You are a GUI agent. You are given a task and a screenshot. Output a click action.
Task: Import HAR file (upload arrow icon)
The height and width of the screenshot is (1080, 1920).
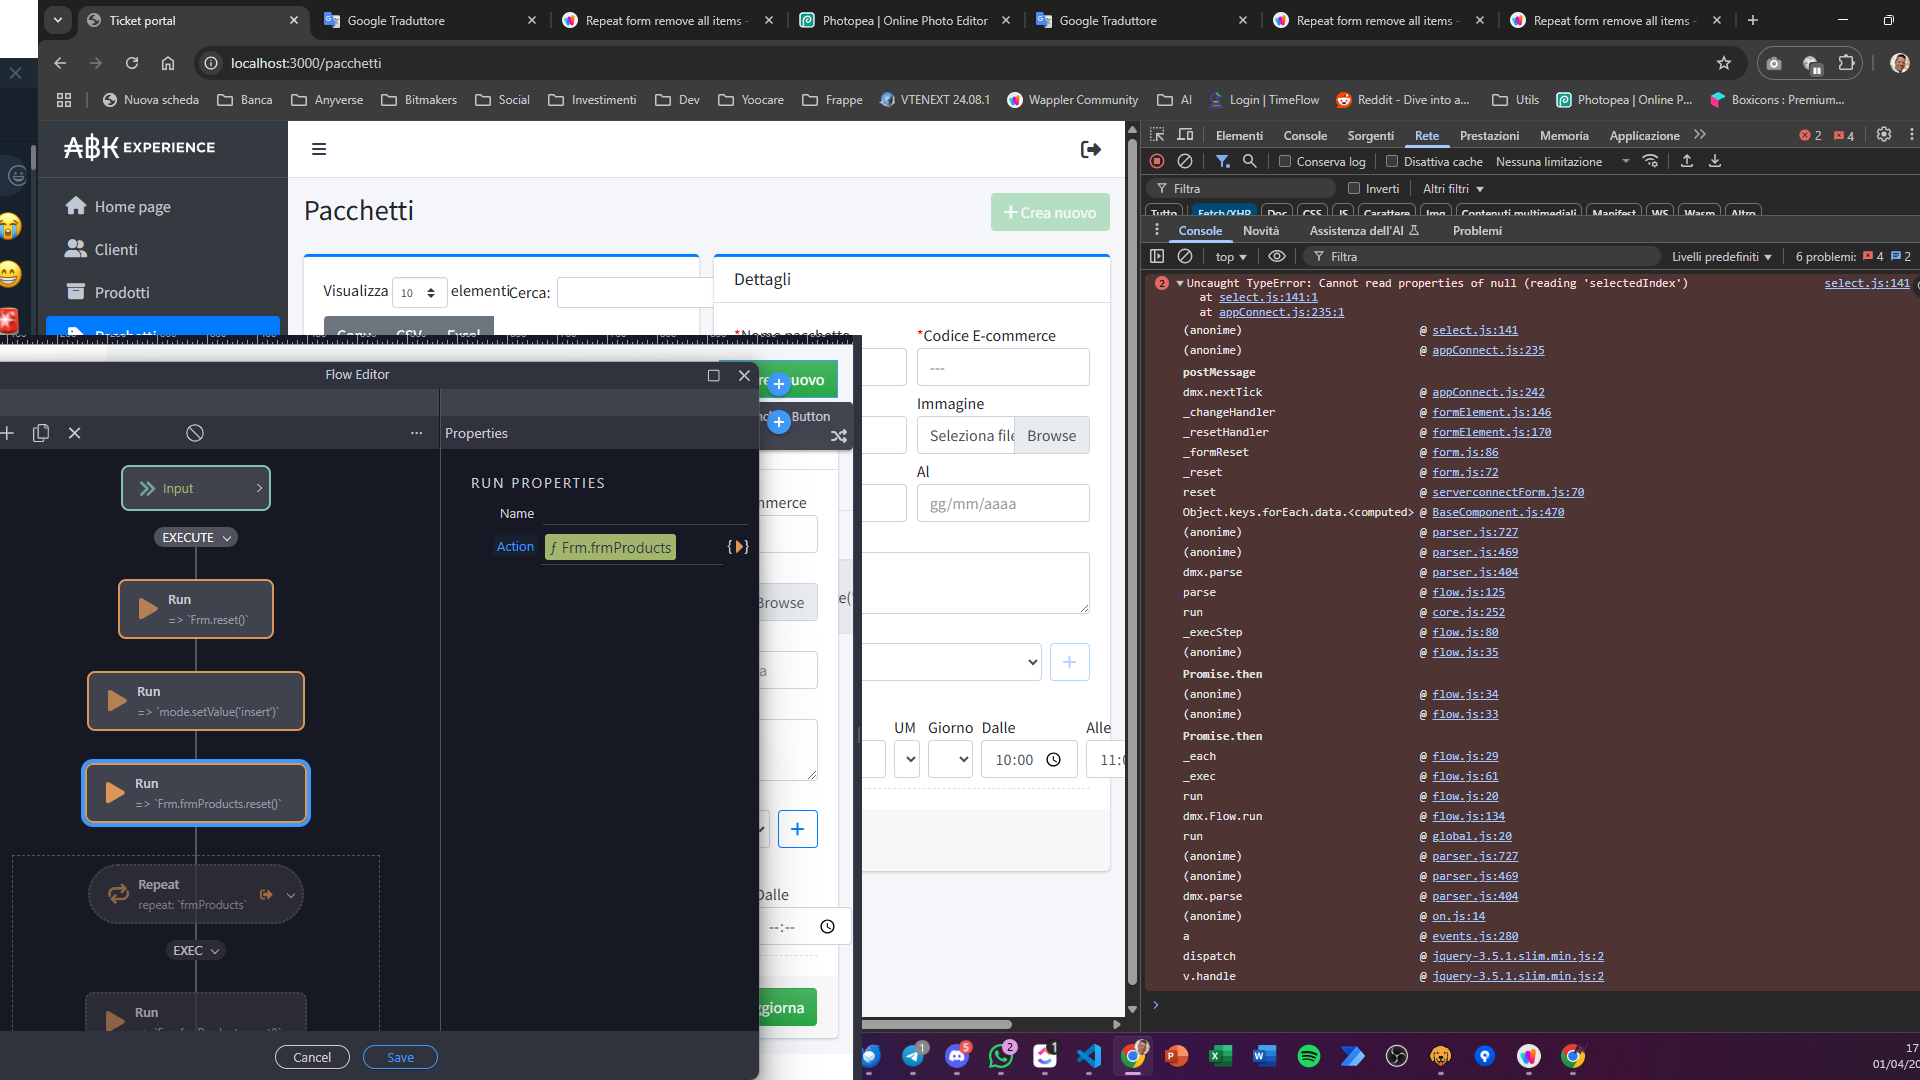[x=1687, y=161]
